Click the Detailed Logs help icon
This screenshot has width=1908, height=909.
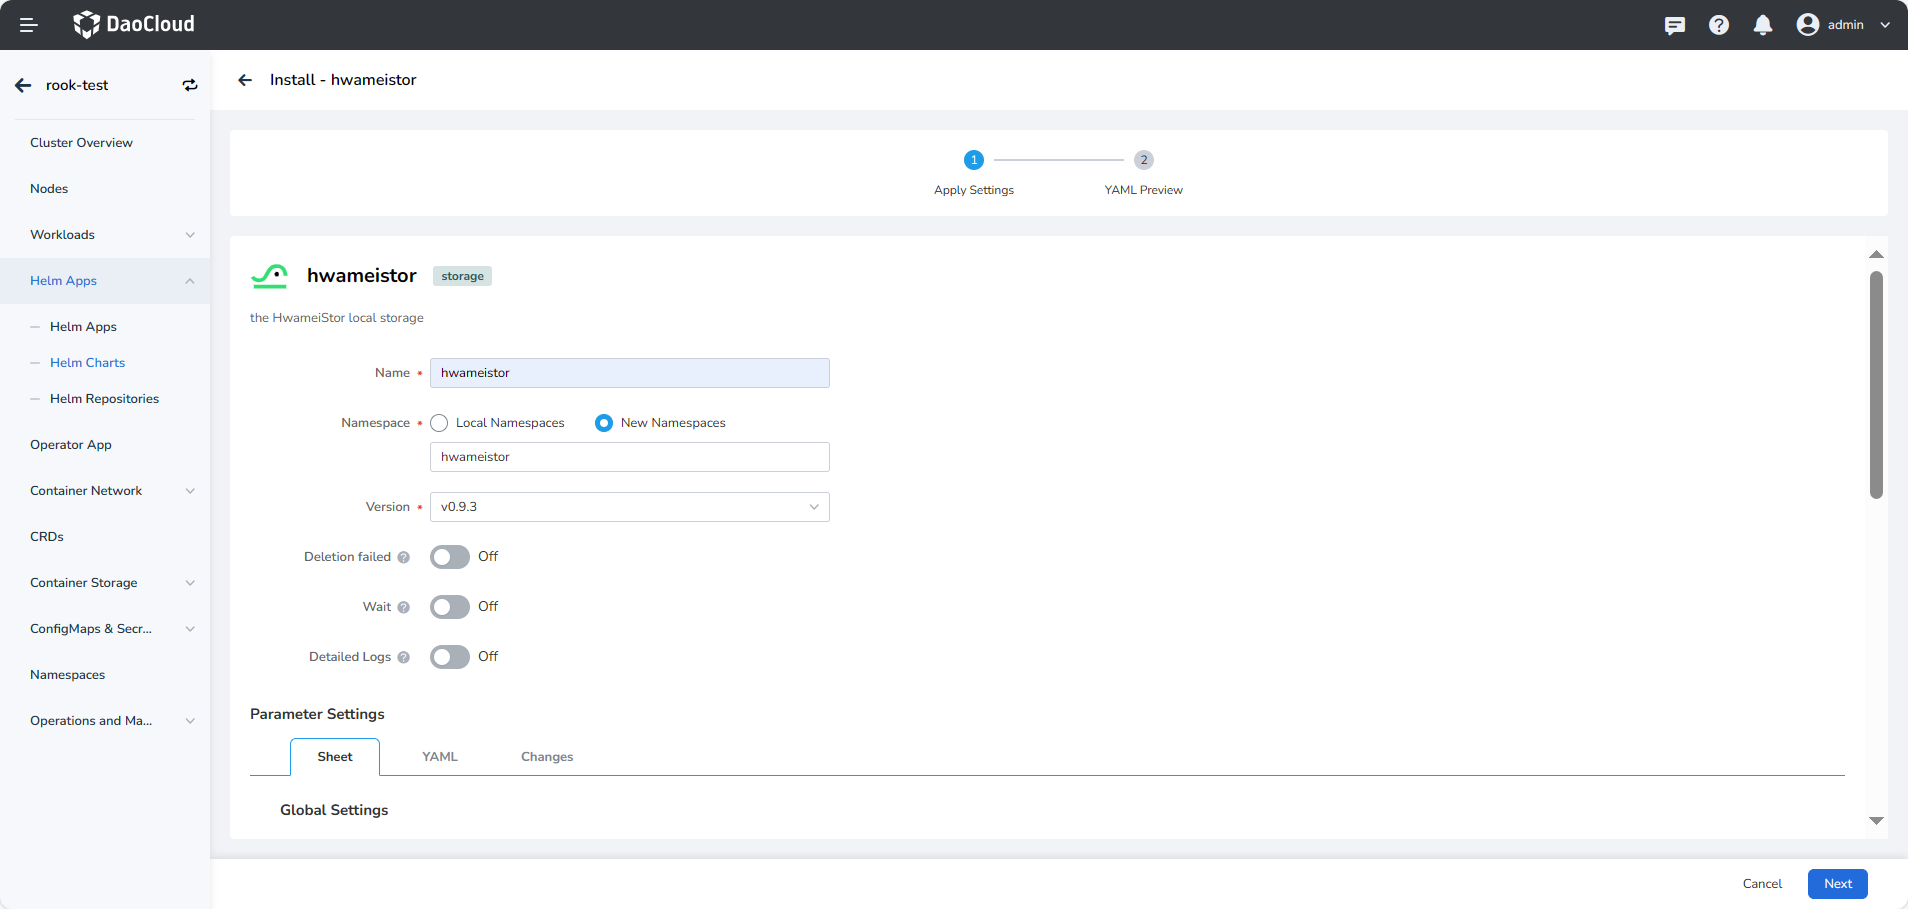click(x=404, y=658)
